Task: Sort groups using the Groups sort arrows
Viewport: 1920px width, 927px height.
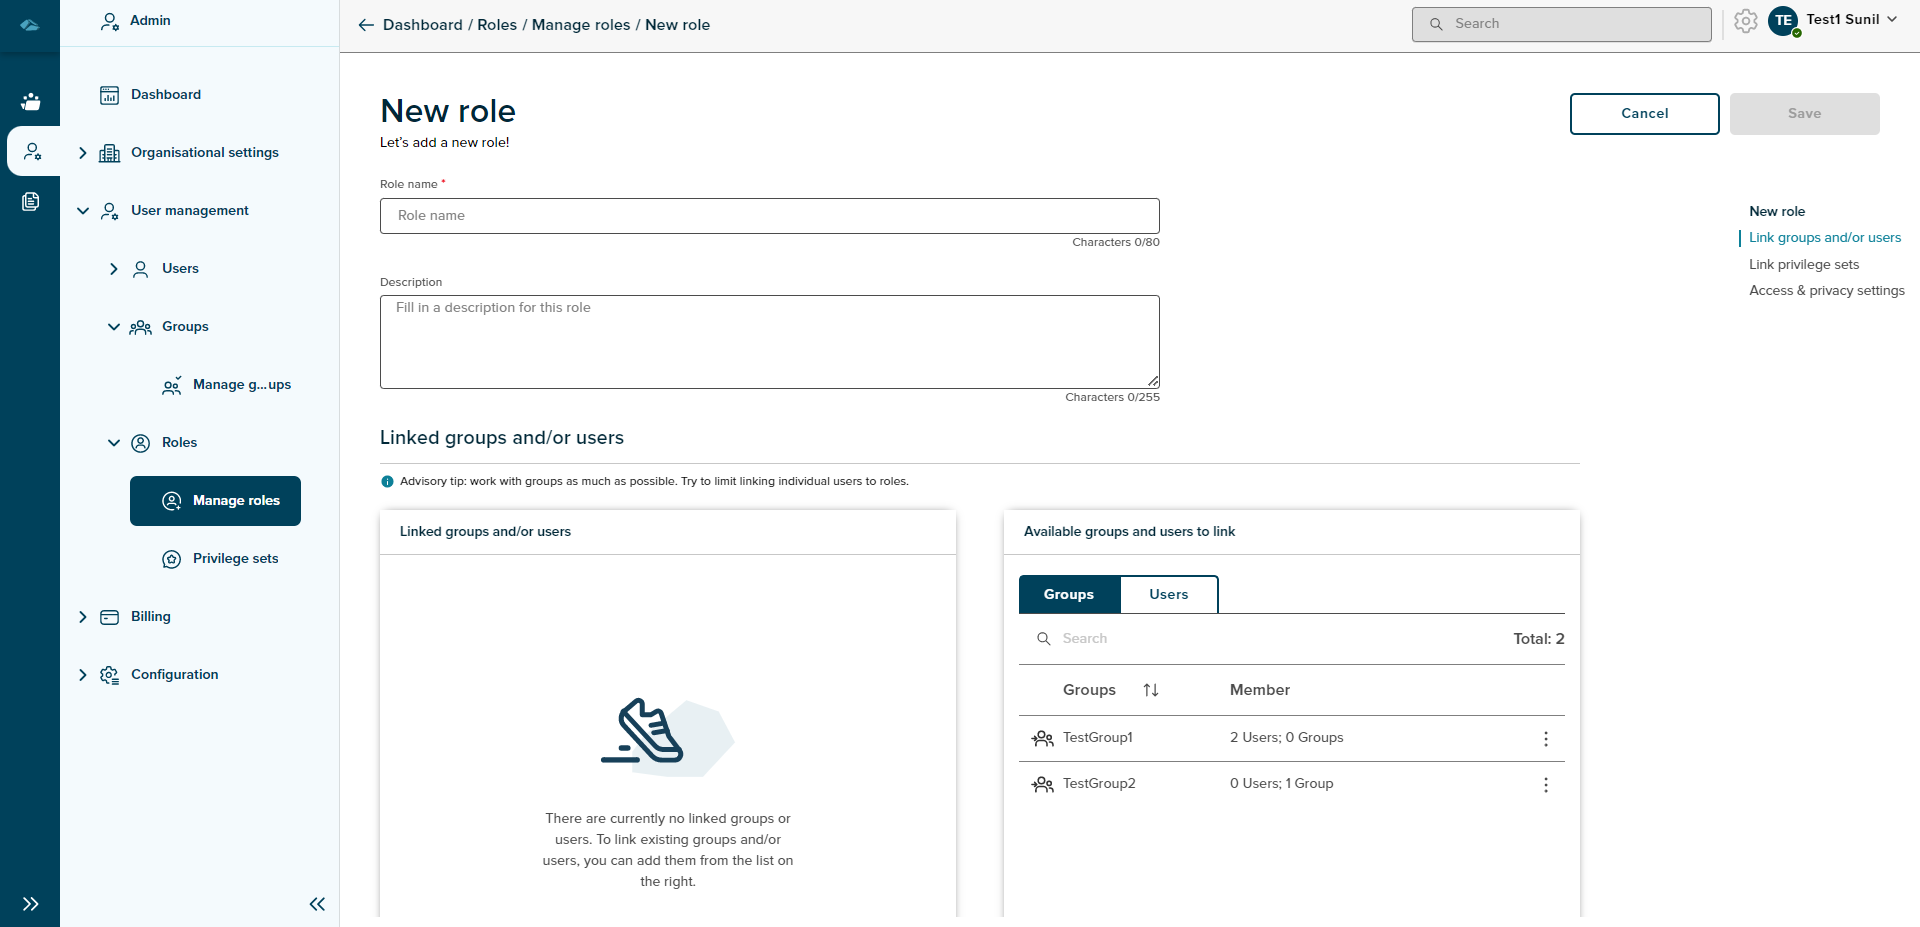Action: pos(1151,690)
